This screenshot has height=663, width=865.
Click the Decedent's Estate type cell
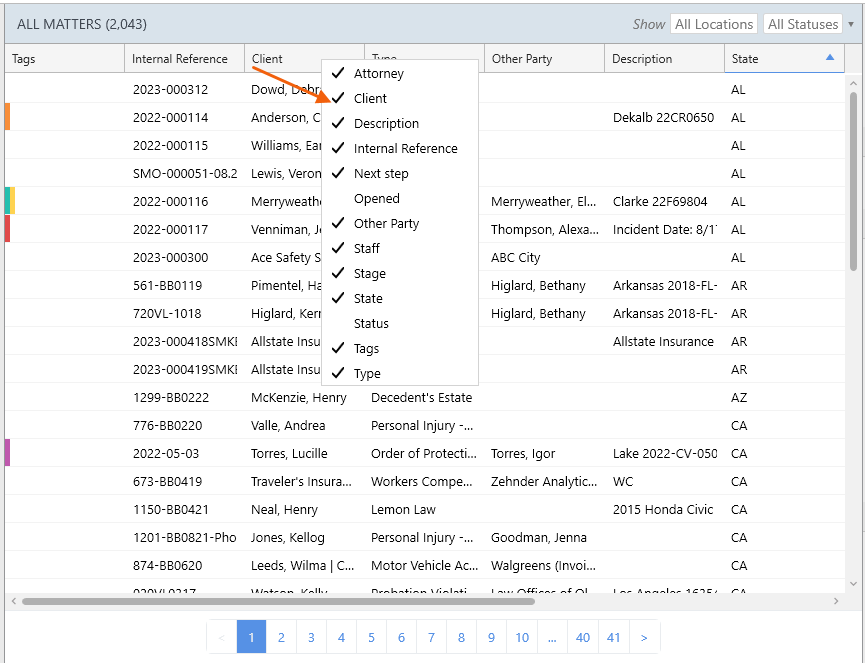pyautogui.click(x=421, y=398)
